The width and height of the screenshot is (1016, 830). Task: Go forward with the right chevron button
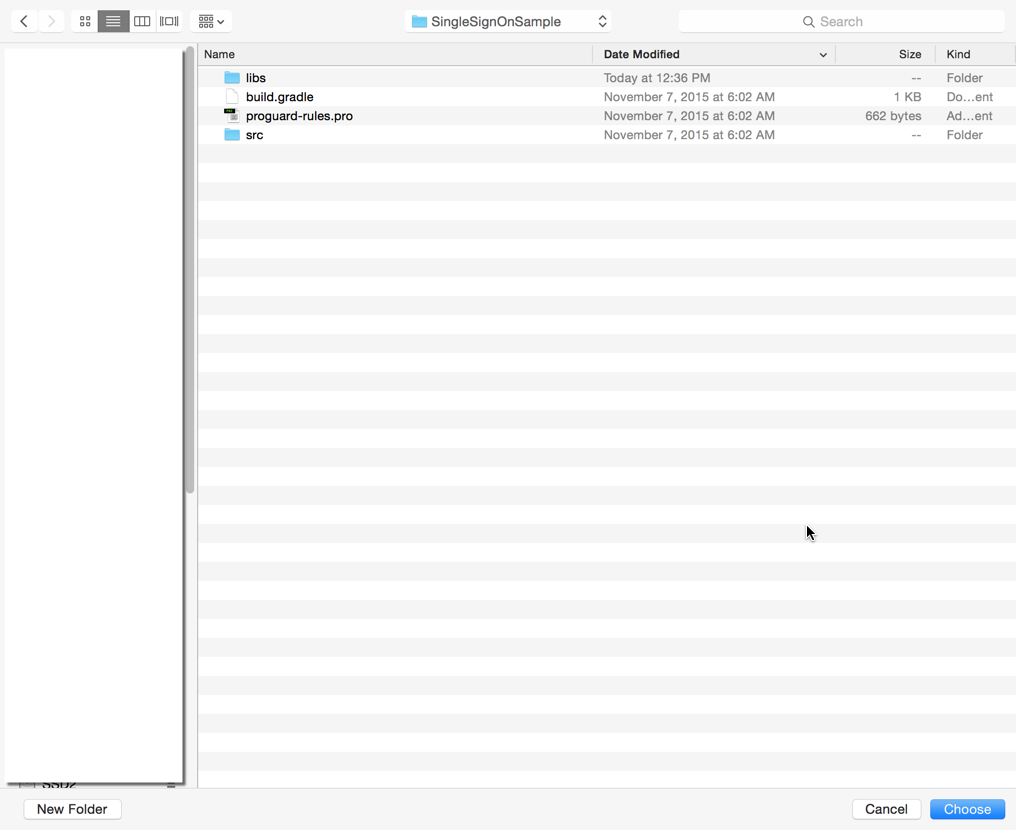[x=51, y=21]
